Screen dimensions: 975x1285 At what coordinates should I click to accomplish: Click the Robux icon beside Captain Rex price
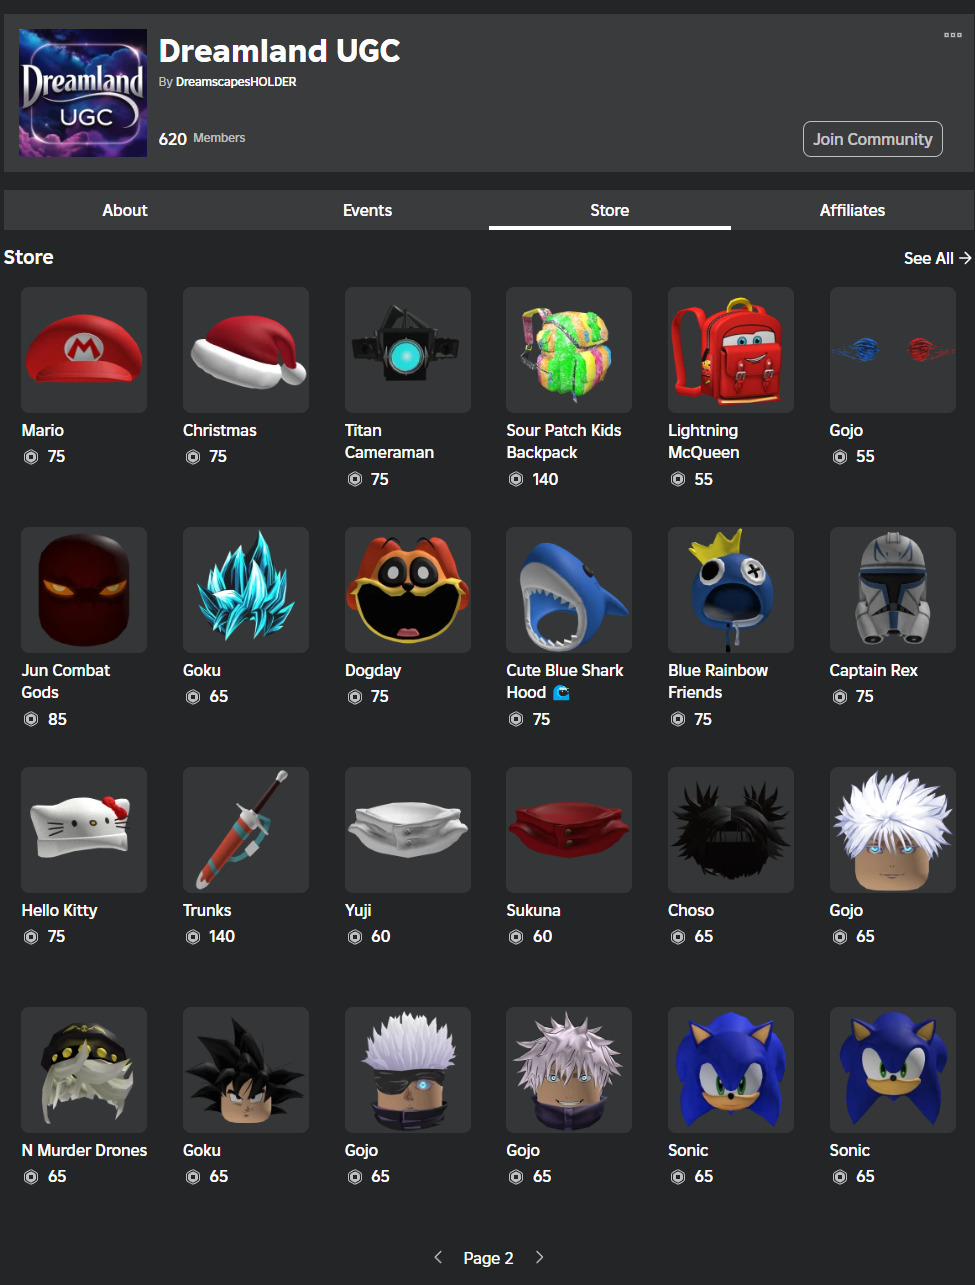(840, 697)
